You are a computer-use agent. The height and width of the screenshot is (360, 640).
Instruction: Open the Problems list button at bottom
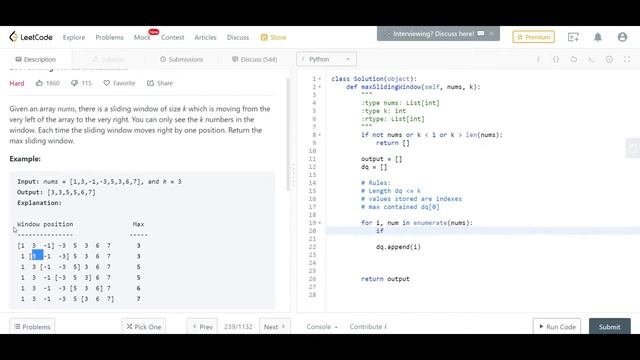click(32, 327)
